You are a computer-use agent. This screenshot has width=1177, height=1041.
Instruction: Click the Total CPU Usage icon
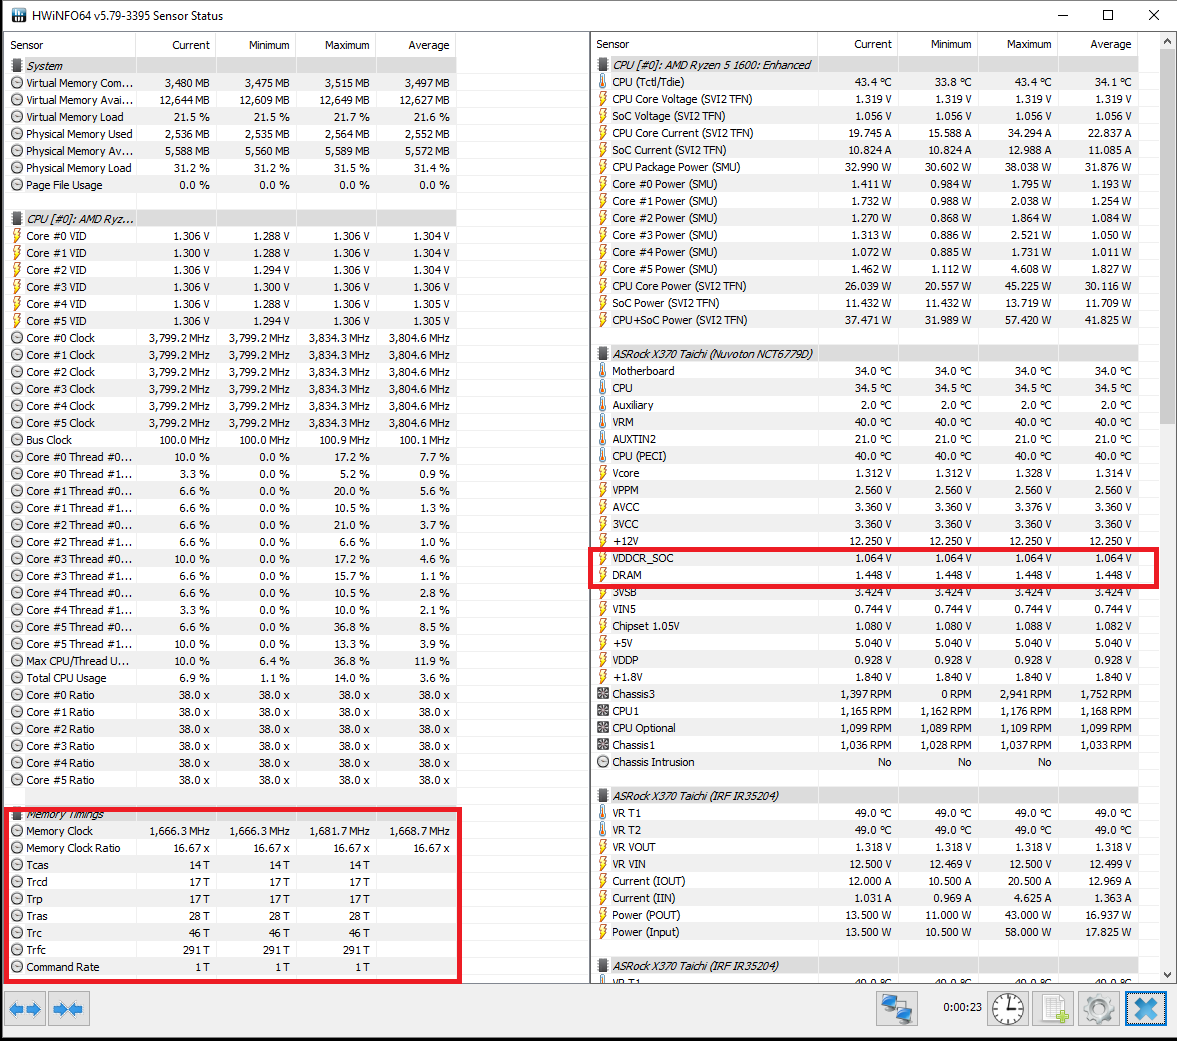click(17, 678)
